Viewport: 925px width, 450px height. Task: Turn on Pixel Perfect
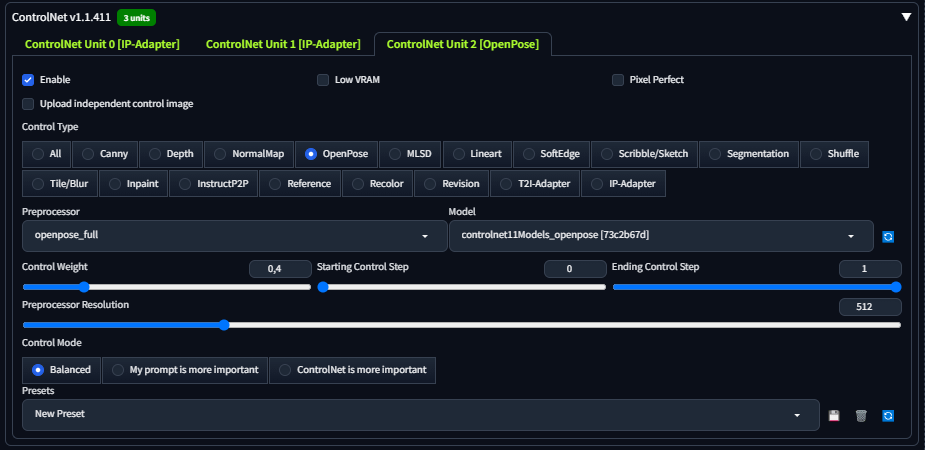[x=618, y=80]
